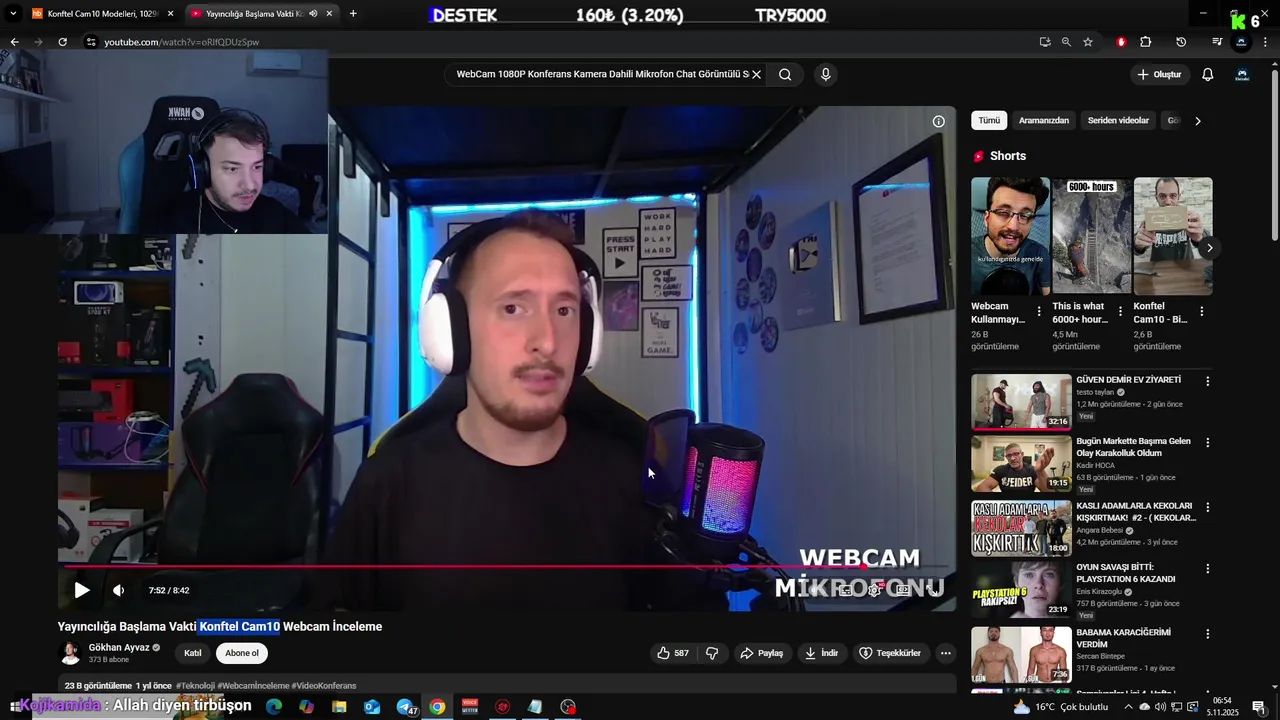Open KASLI ADAMLARLA KEKOLARI video thumbnail

[1021, 528]
